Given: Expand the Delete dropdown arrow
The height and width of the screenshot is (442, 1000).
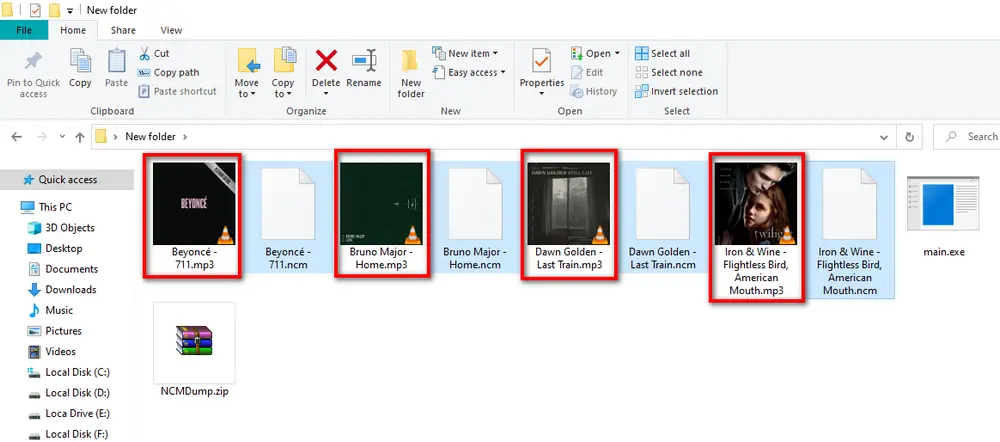Looking at the screenshot, I should pyautogui.click(x=326, y=94).
